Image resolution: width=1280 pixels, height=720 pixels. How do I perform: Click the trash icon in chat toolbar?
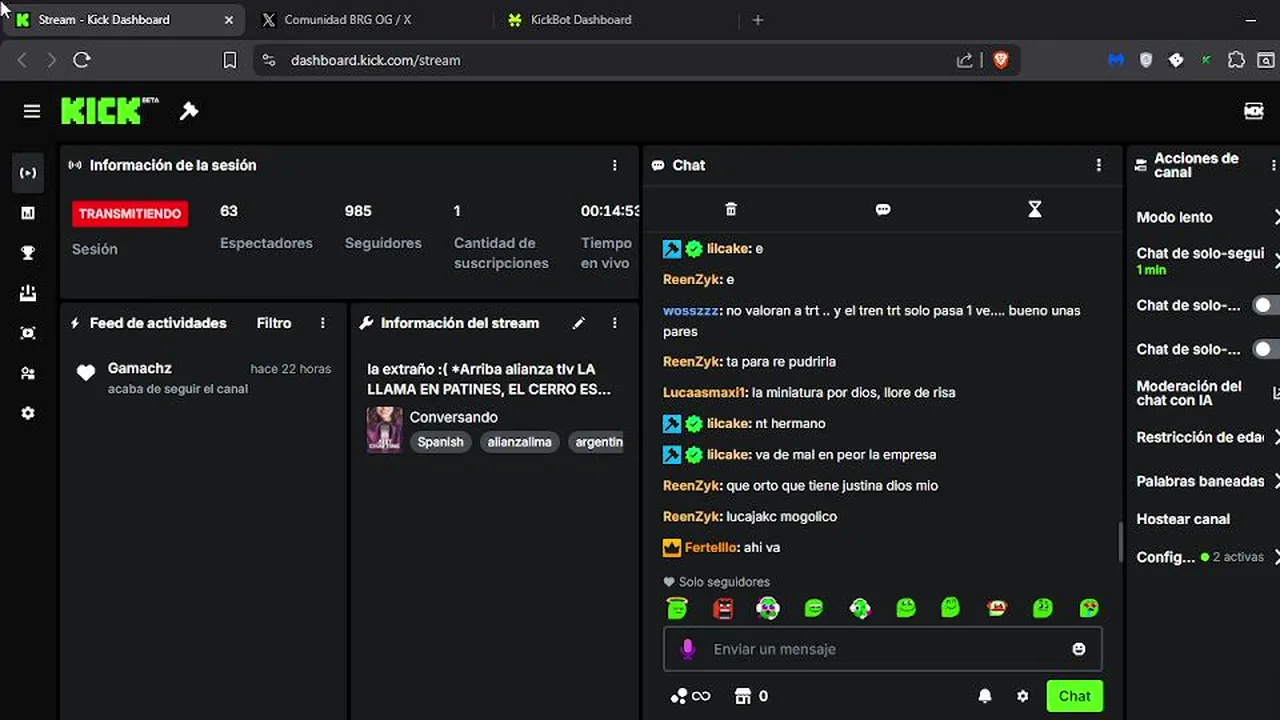click(731, 209)
